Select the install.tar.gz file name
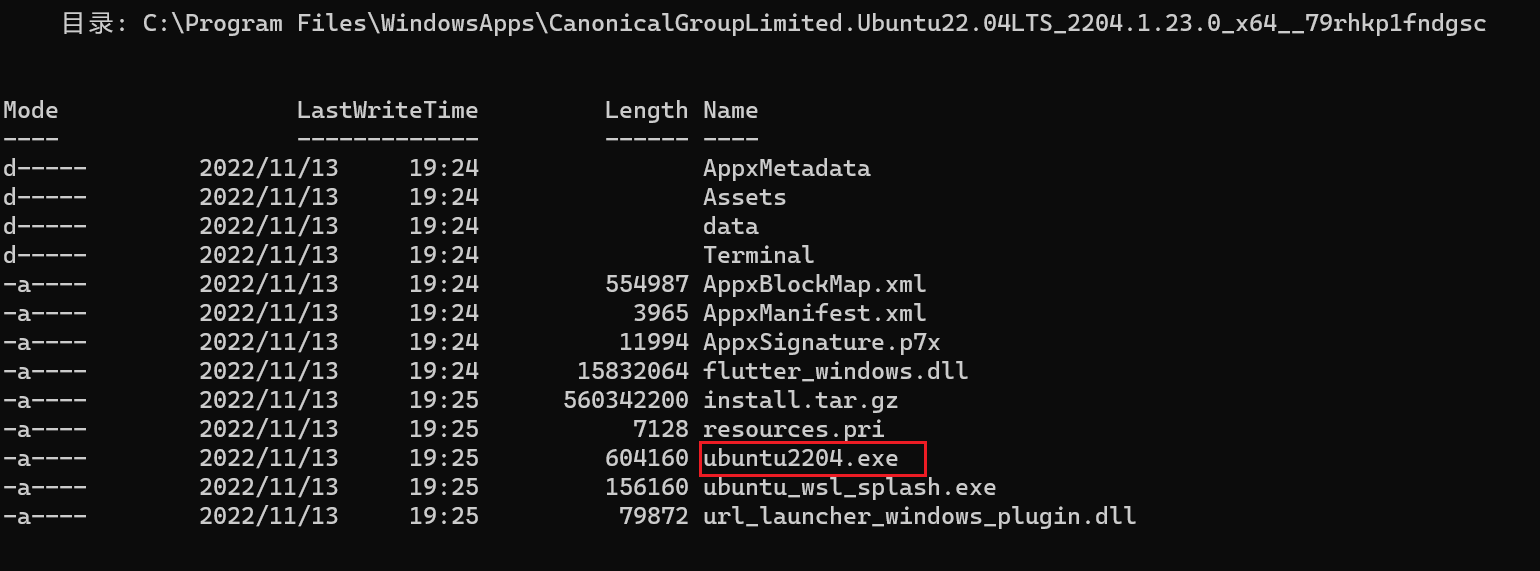Viewport: 1540px width, 571px height. pyautogui.click(x=800, y=400)
